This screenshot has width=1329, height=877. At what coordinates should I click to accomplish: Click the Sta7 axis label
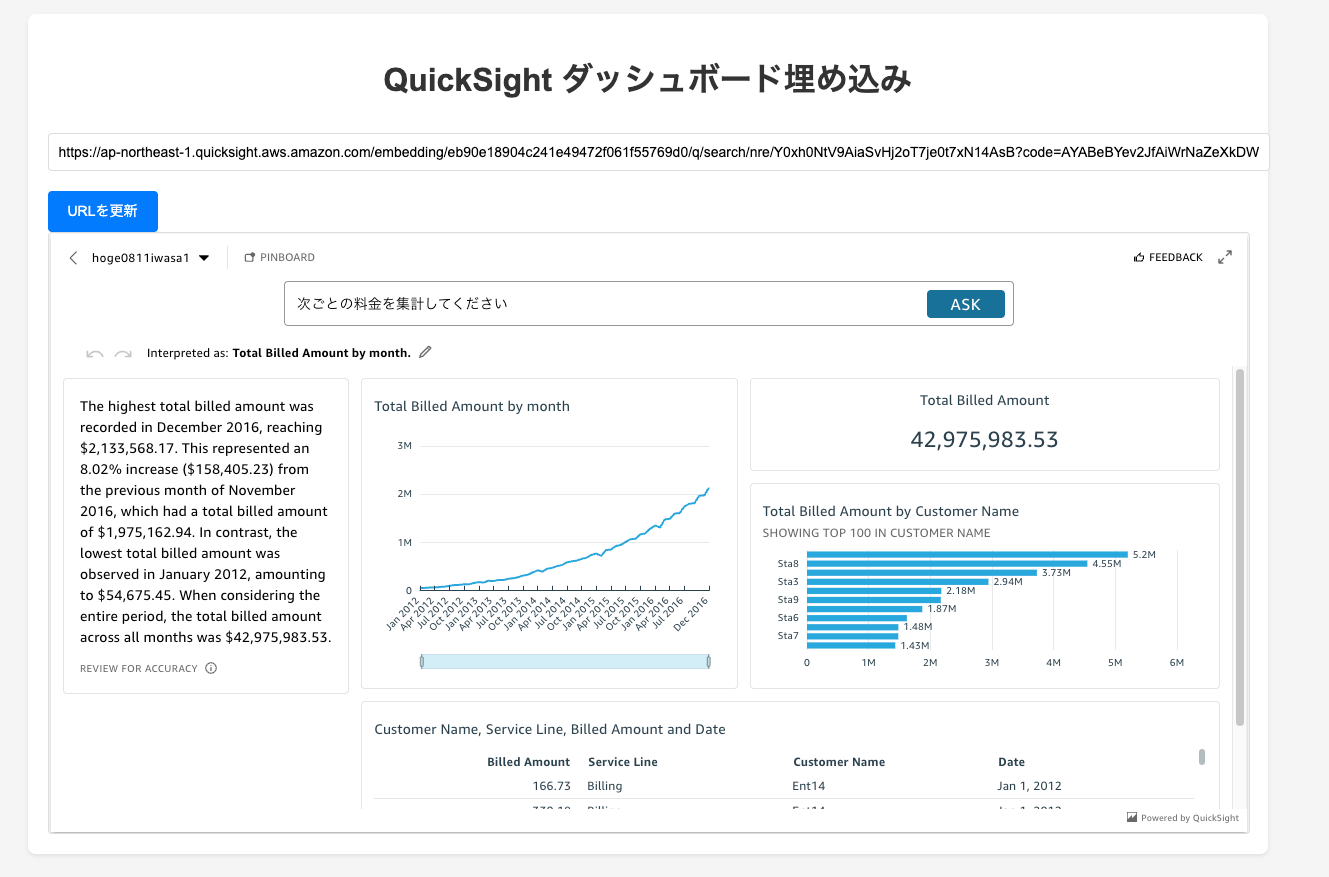click(x=788, y=636)
